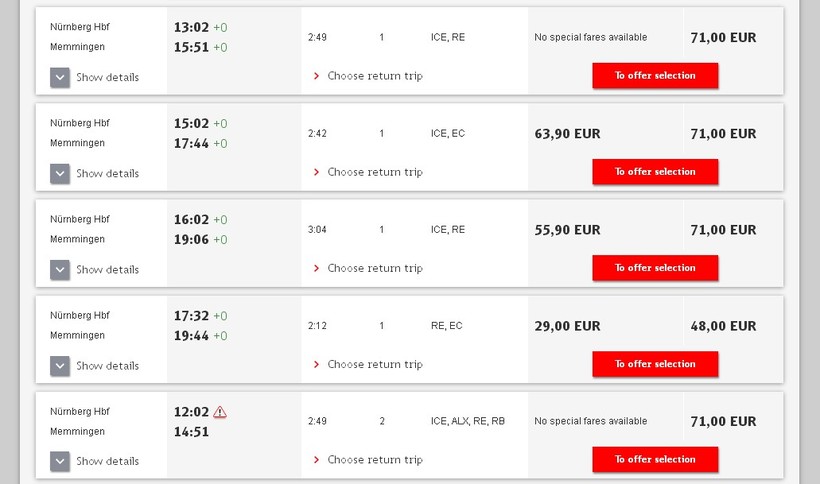Image resolution: width=820 pixels, height=484 pixels.
Task: Expand Show details for 12:02 departure
Action: click(60, 461)
